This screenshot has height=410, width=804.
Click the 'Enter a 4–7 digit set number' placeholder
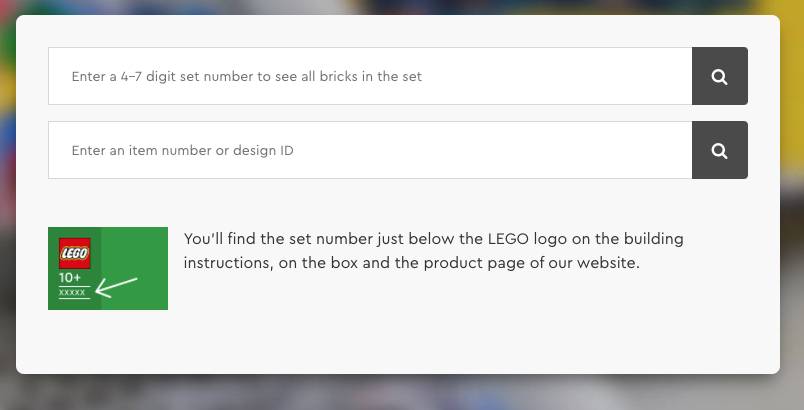247,76
